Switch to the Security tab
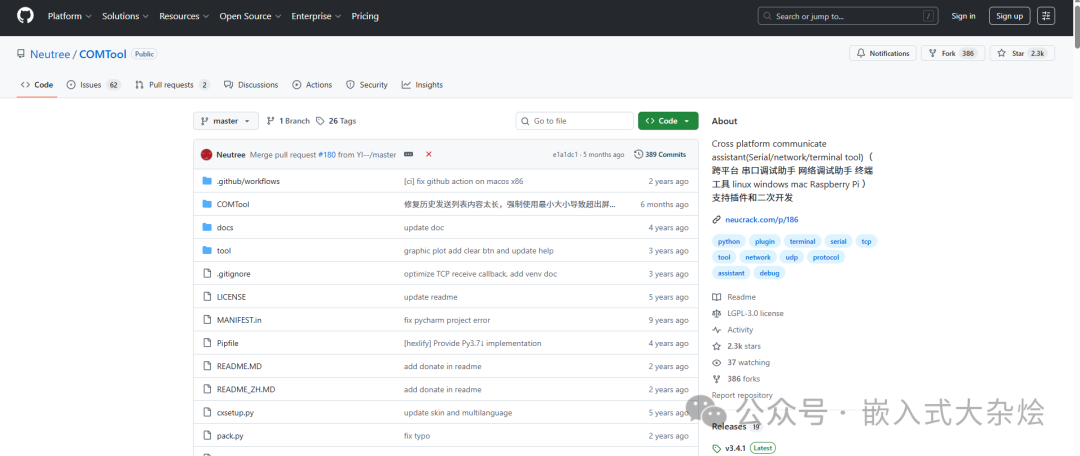The width and height of the screenshot is (1080, 456). pos(366,85)
